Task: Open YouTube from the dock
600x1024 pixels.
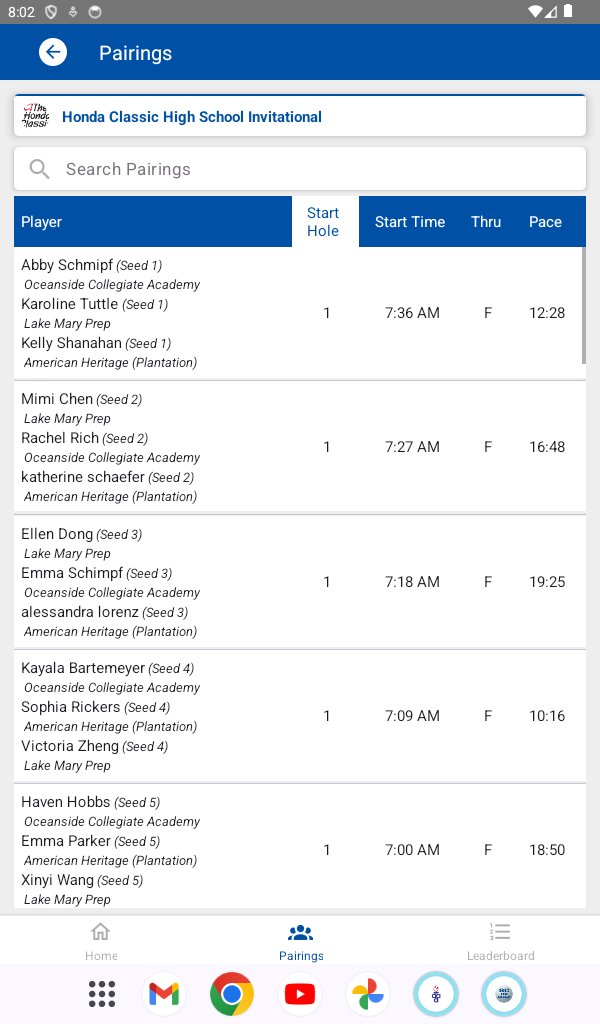Action: pos(300,994)
